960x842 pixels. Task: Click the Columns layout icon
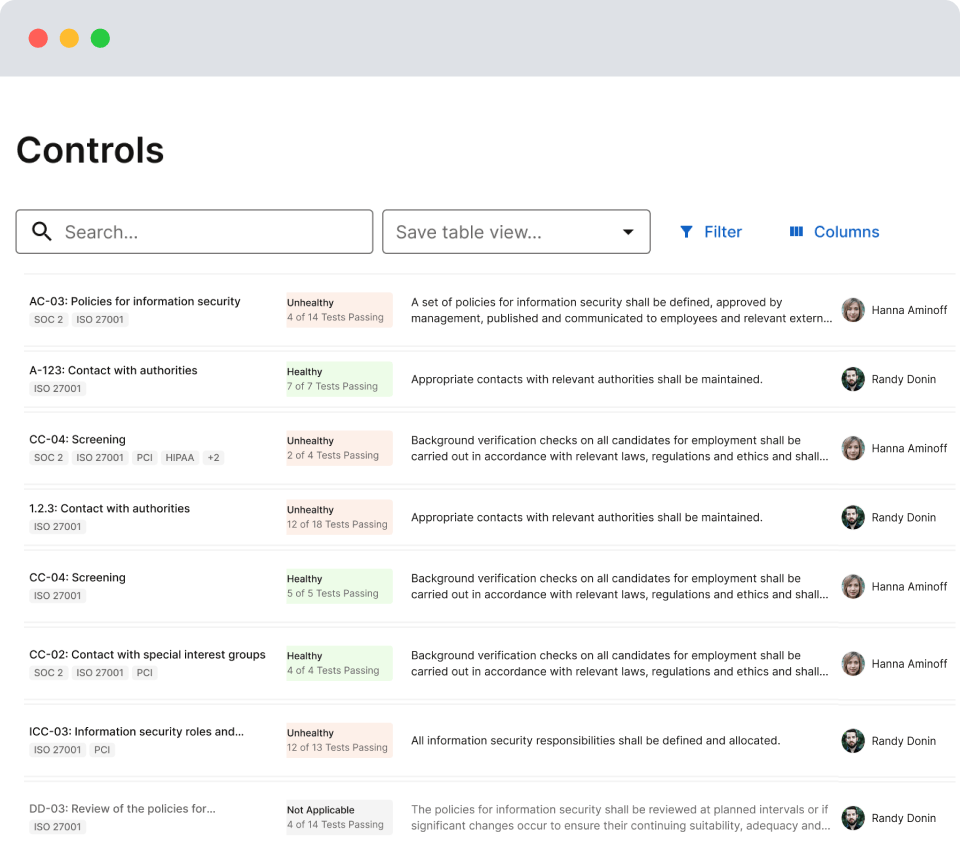[x=796, y=231]
